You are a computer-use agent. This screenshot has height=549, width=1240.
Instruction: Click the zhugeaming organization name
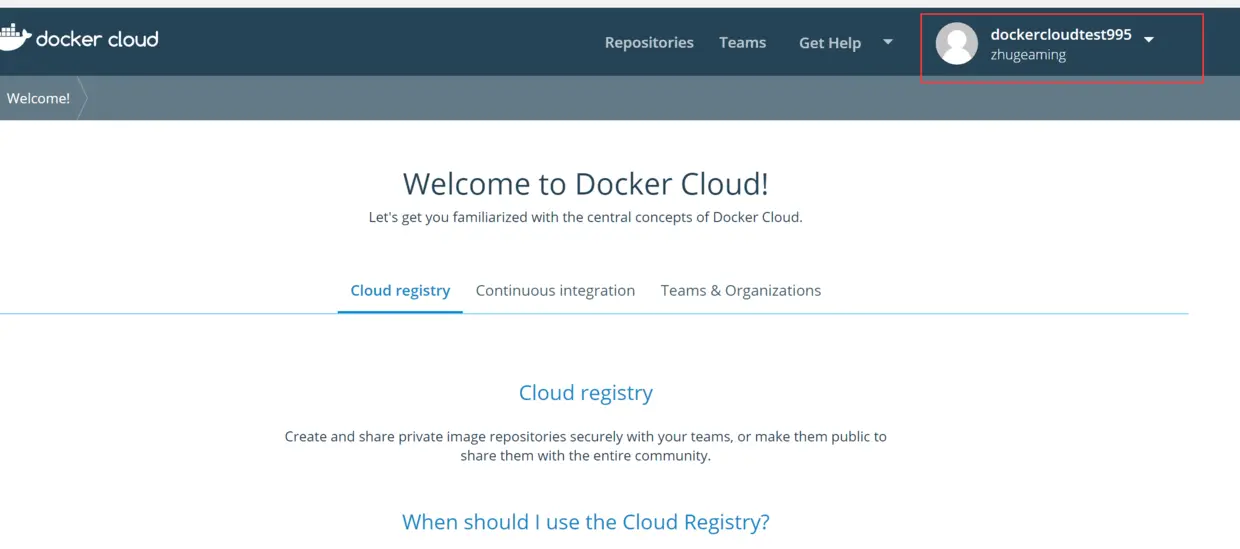coord(1028,55)
